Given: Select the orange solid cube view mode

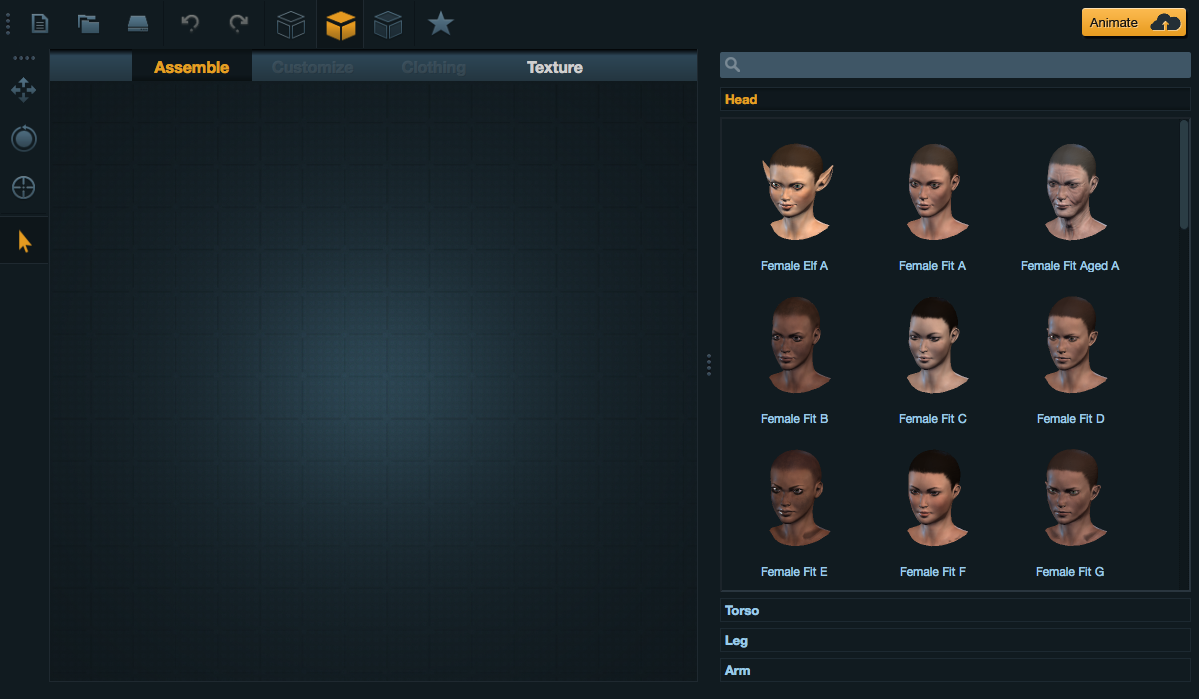Looking at the screenshot, I should click(340, 24).
